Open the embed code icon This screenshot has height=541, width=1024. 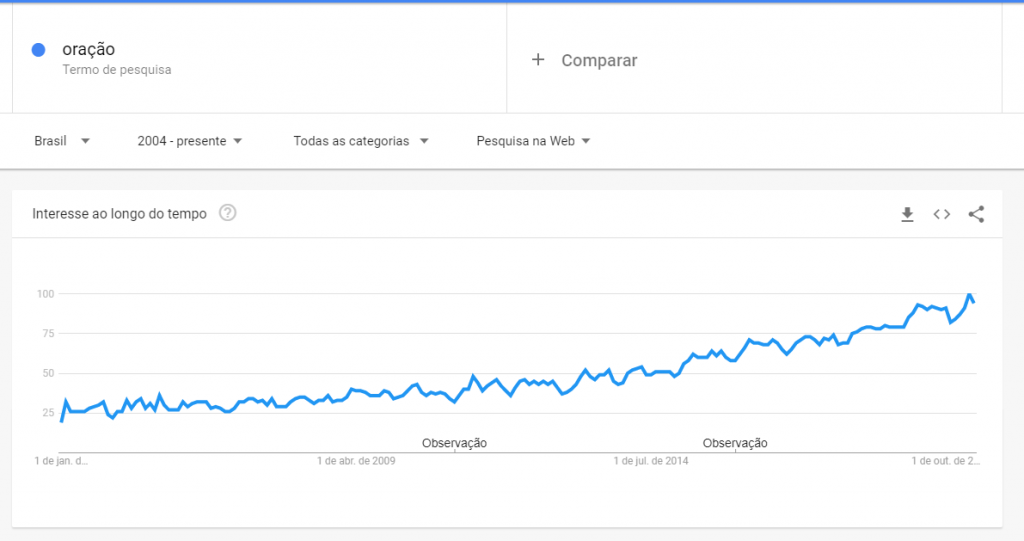click(x=942, y=214)
